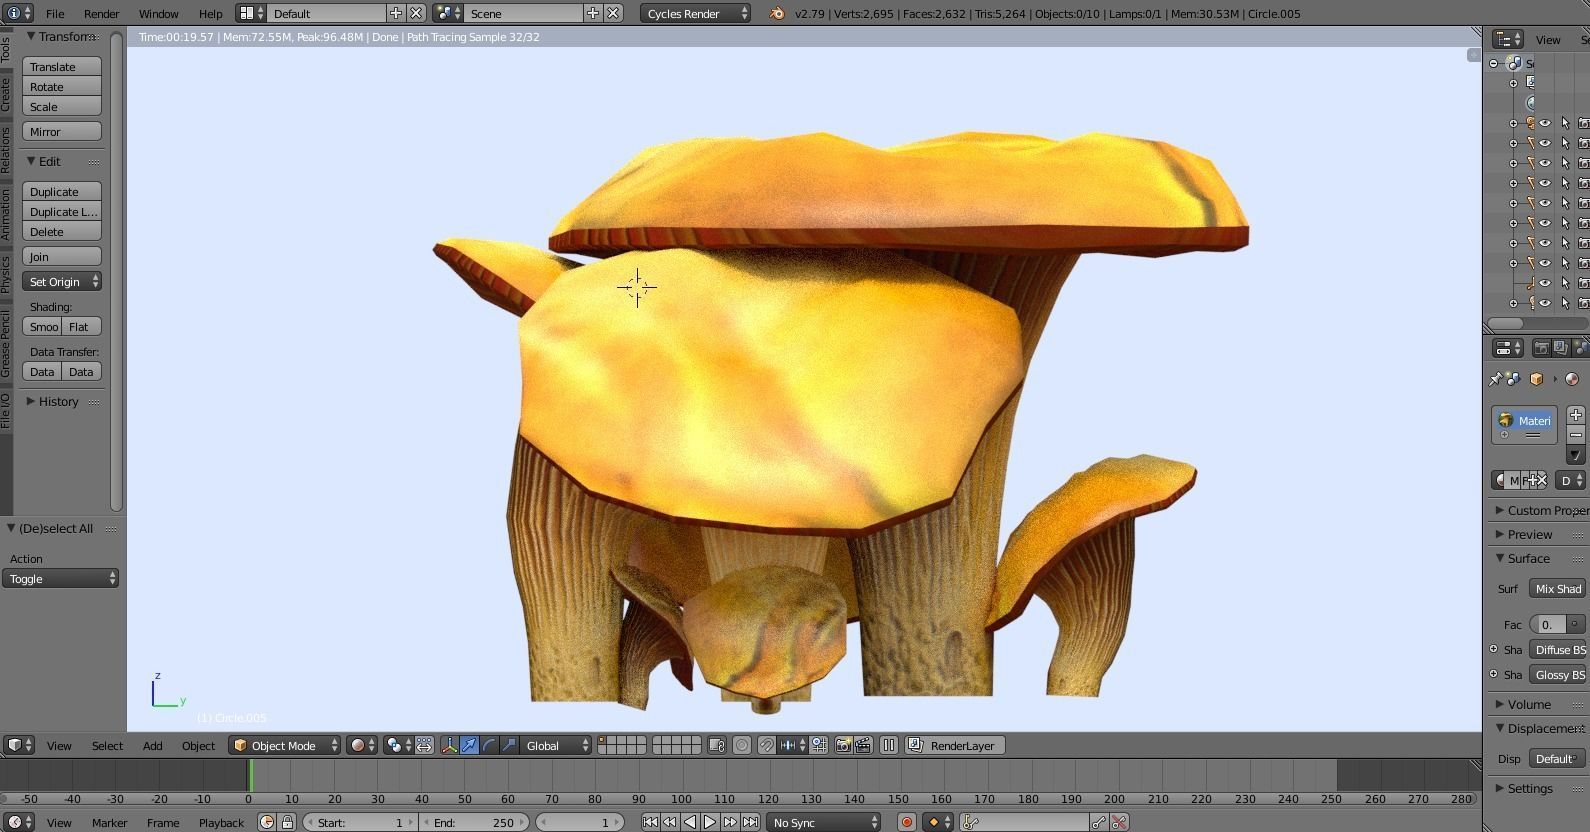The image size is (1590, 832).
Task: Switch to the Grease Pencil side tab
Action: point(6,344)
